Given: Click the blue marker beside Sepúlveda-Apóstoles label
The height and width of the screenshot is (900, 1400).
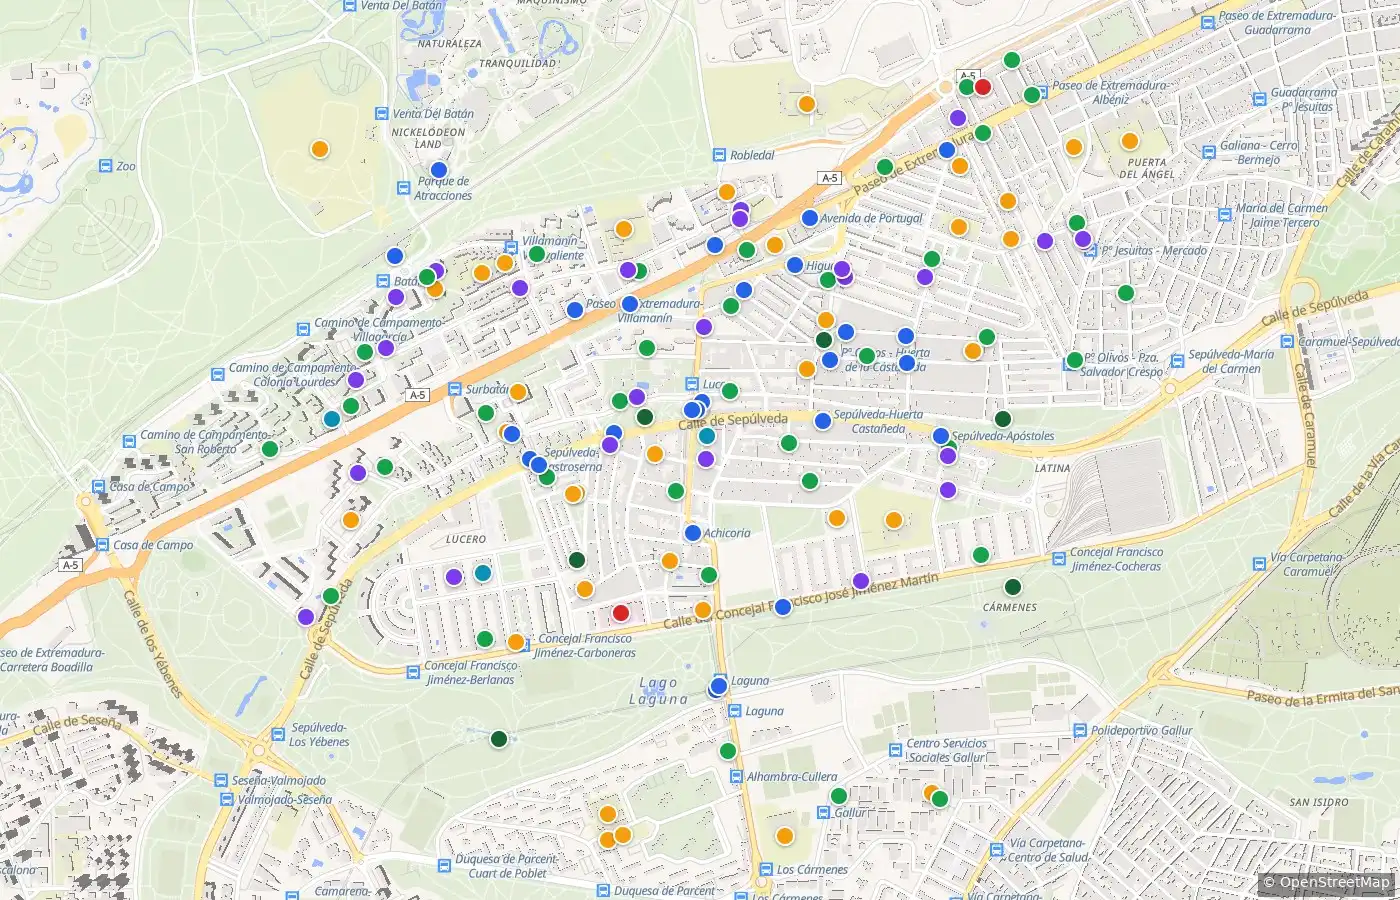Looking at the screenshot, I should (x=940, y=436).
